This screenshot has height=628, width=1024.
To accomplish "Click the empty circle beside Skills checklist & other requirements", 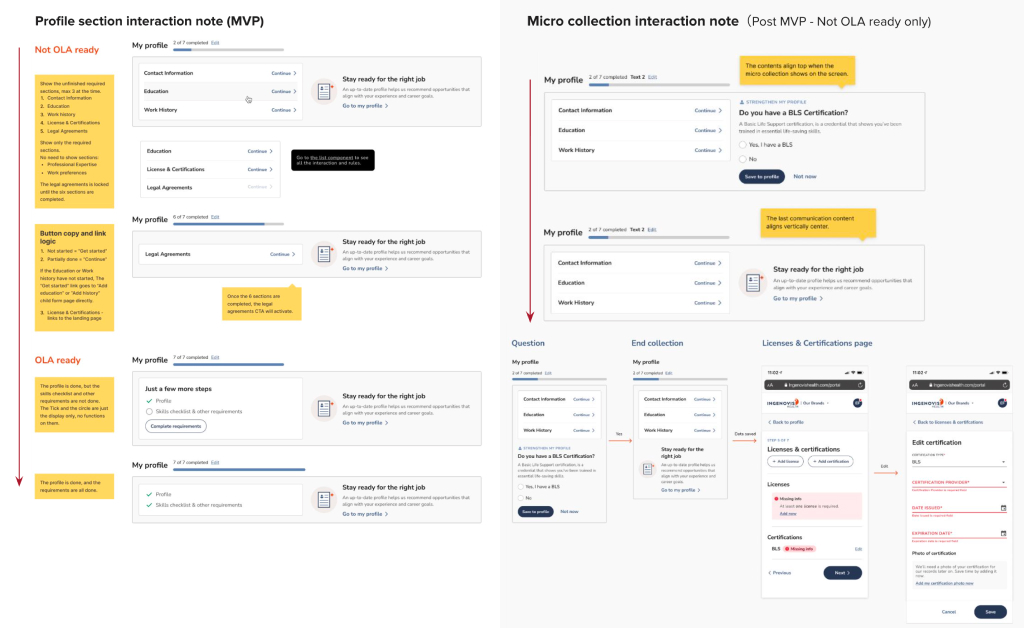I will tap(150, 412).
